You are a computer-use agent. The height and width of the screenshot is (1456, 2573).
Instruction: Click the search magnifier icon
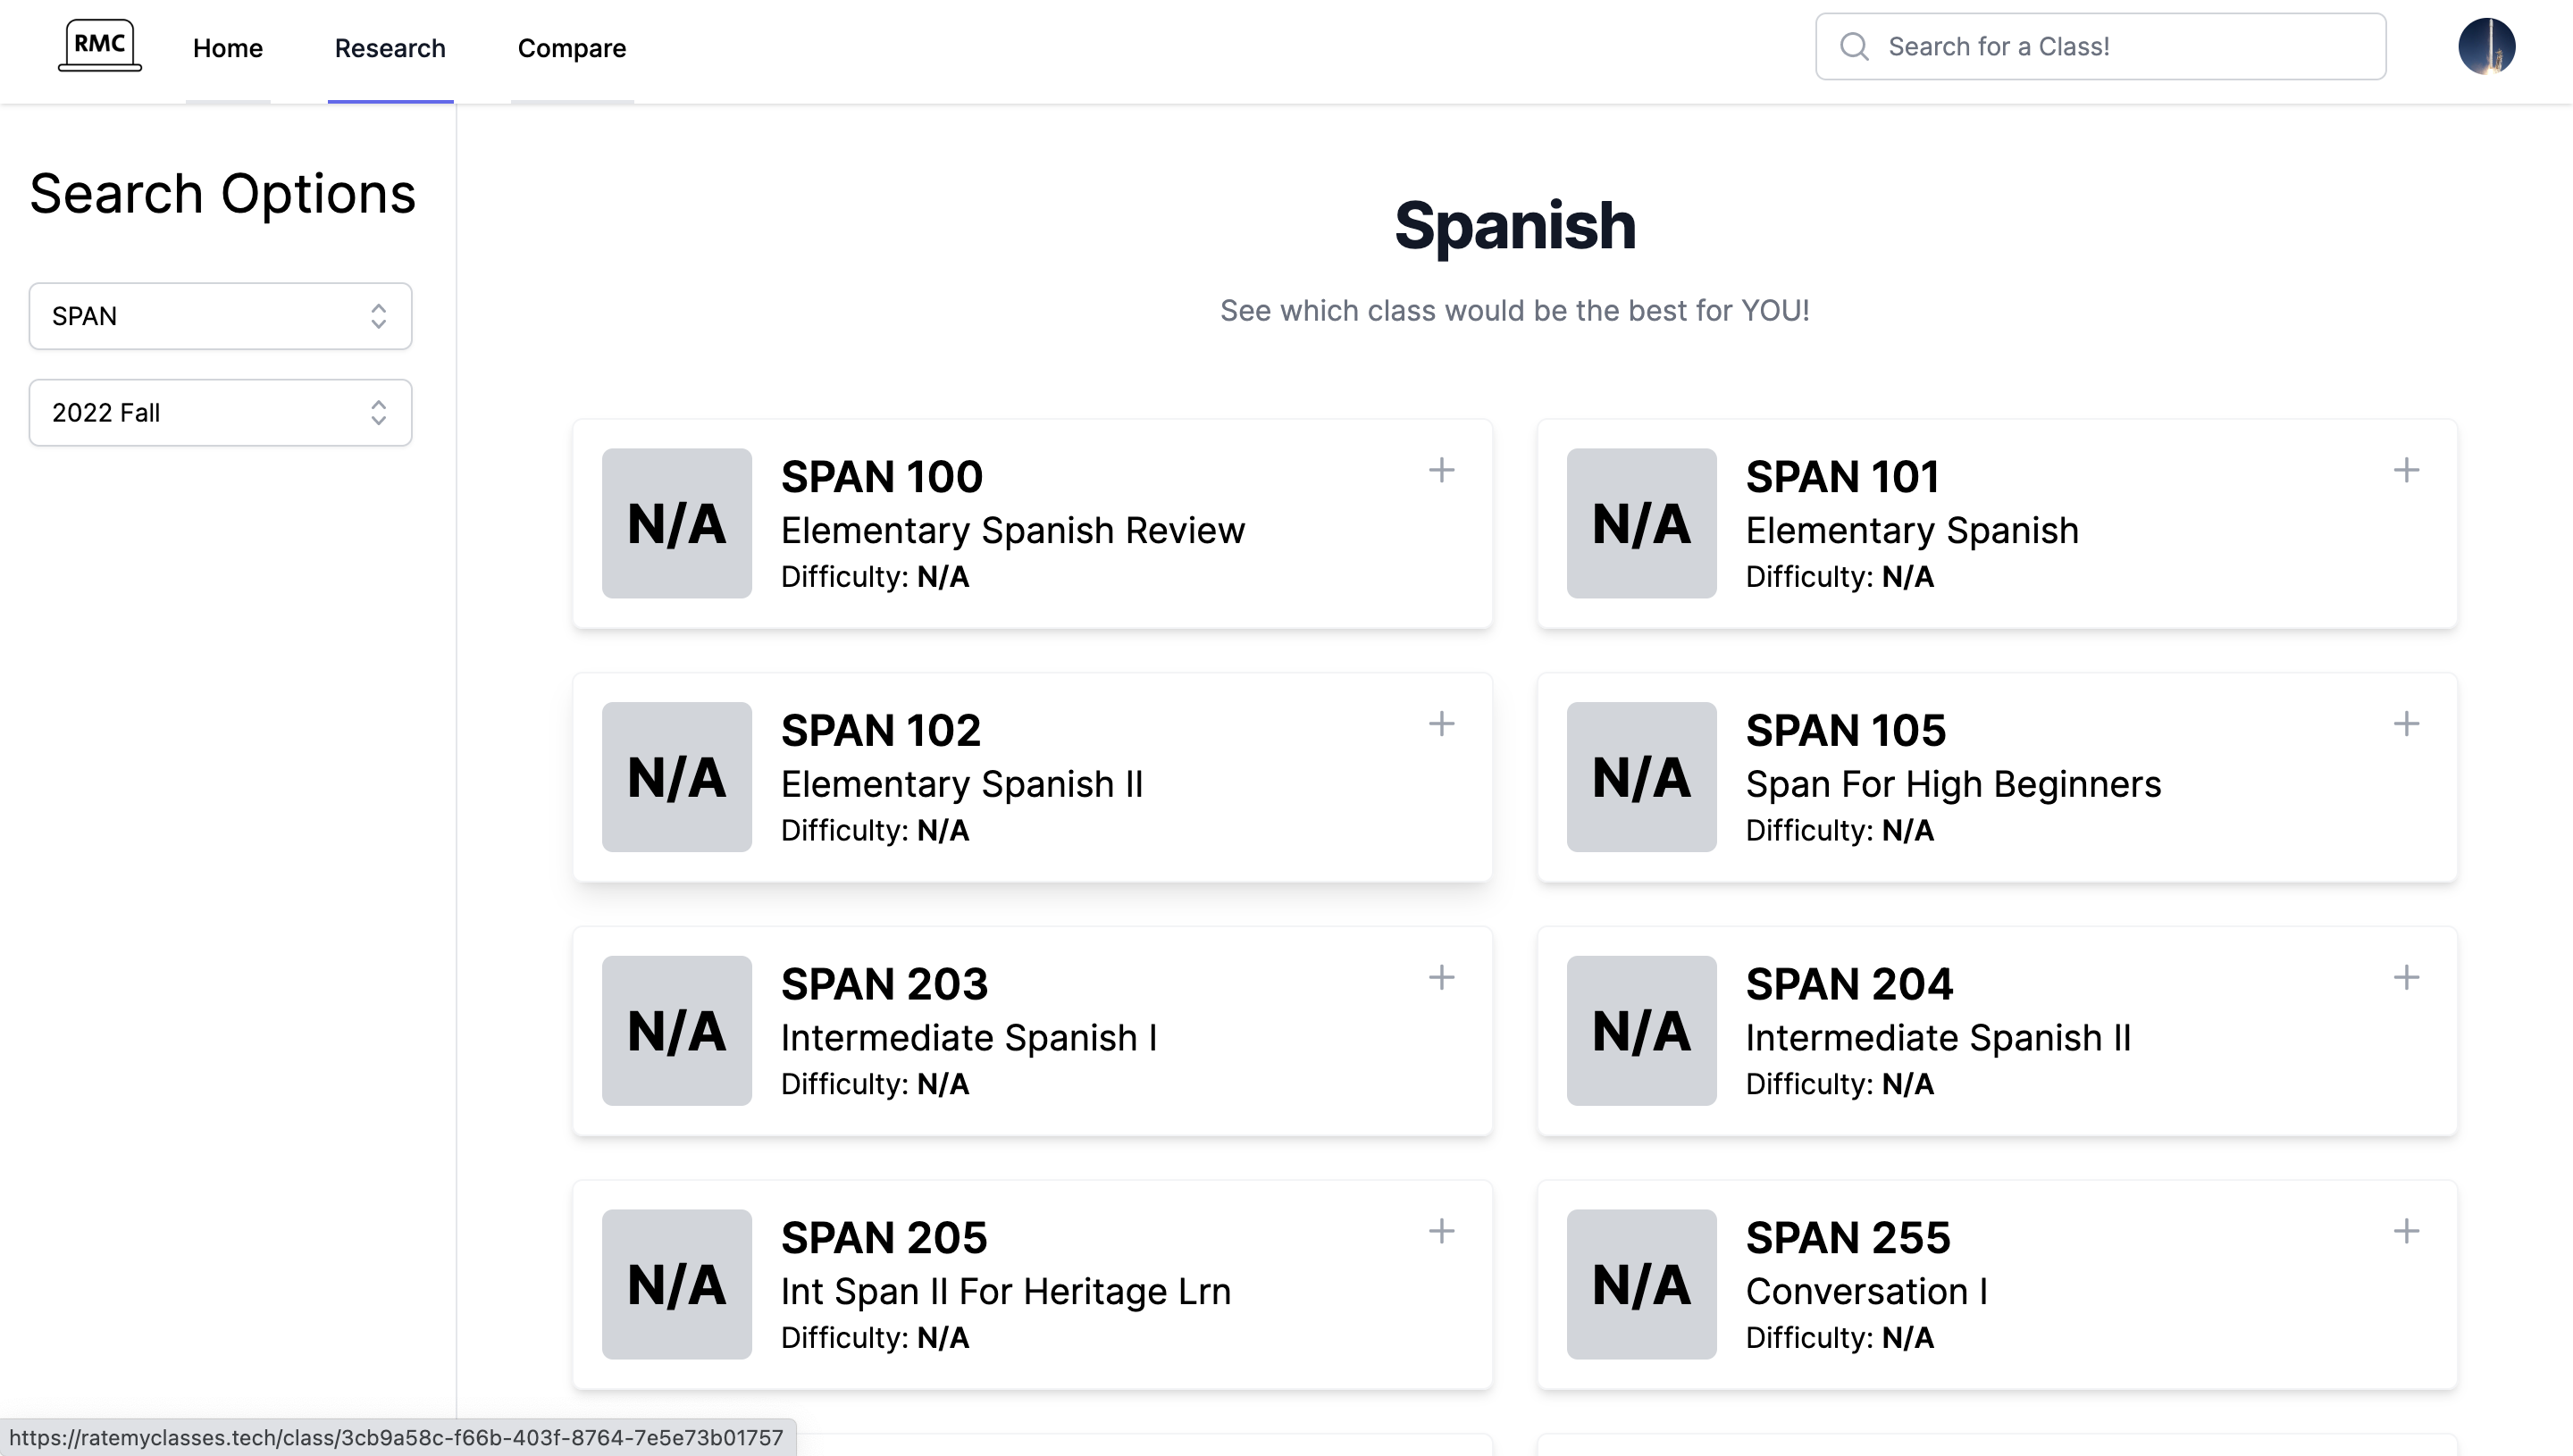coord(1854,47)
